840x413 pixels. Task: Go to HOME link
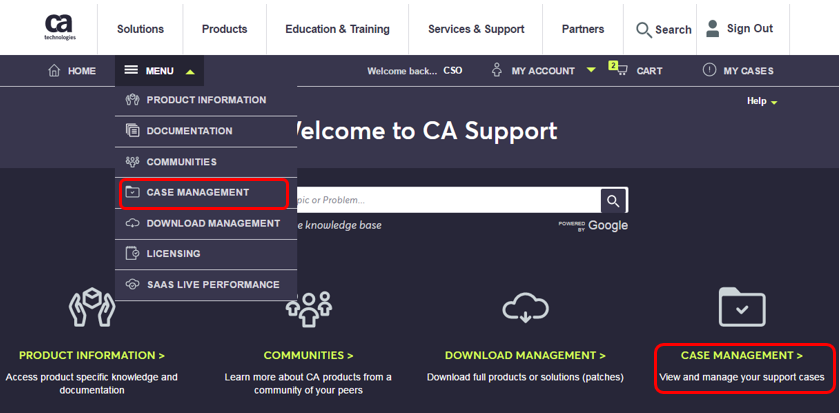82,71
